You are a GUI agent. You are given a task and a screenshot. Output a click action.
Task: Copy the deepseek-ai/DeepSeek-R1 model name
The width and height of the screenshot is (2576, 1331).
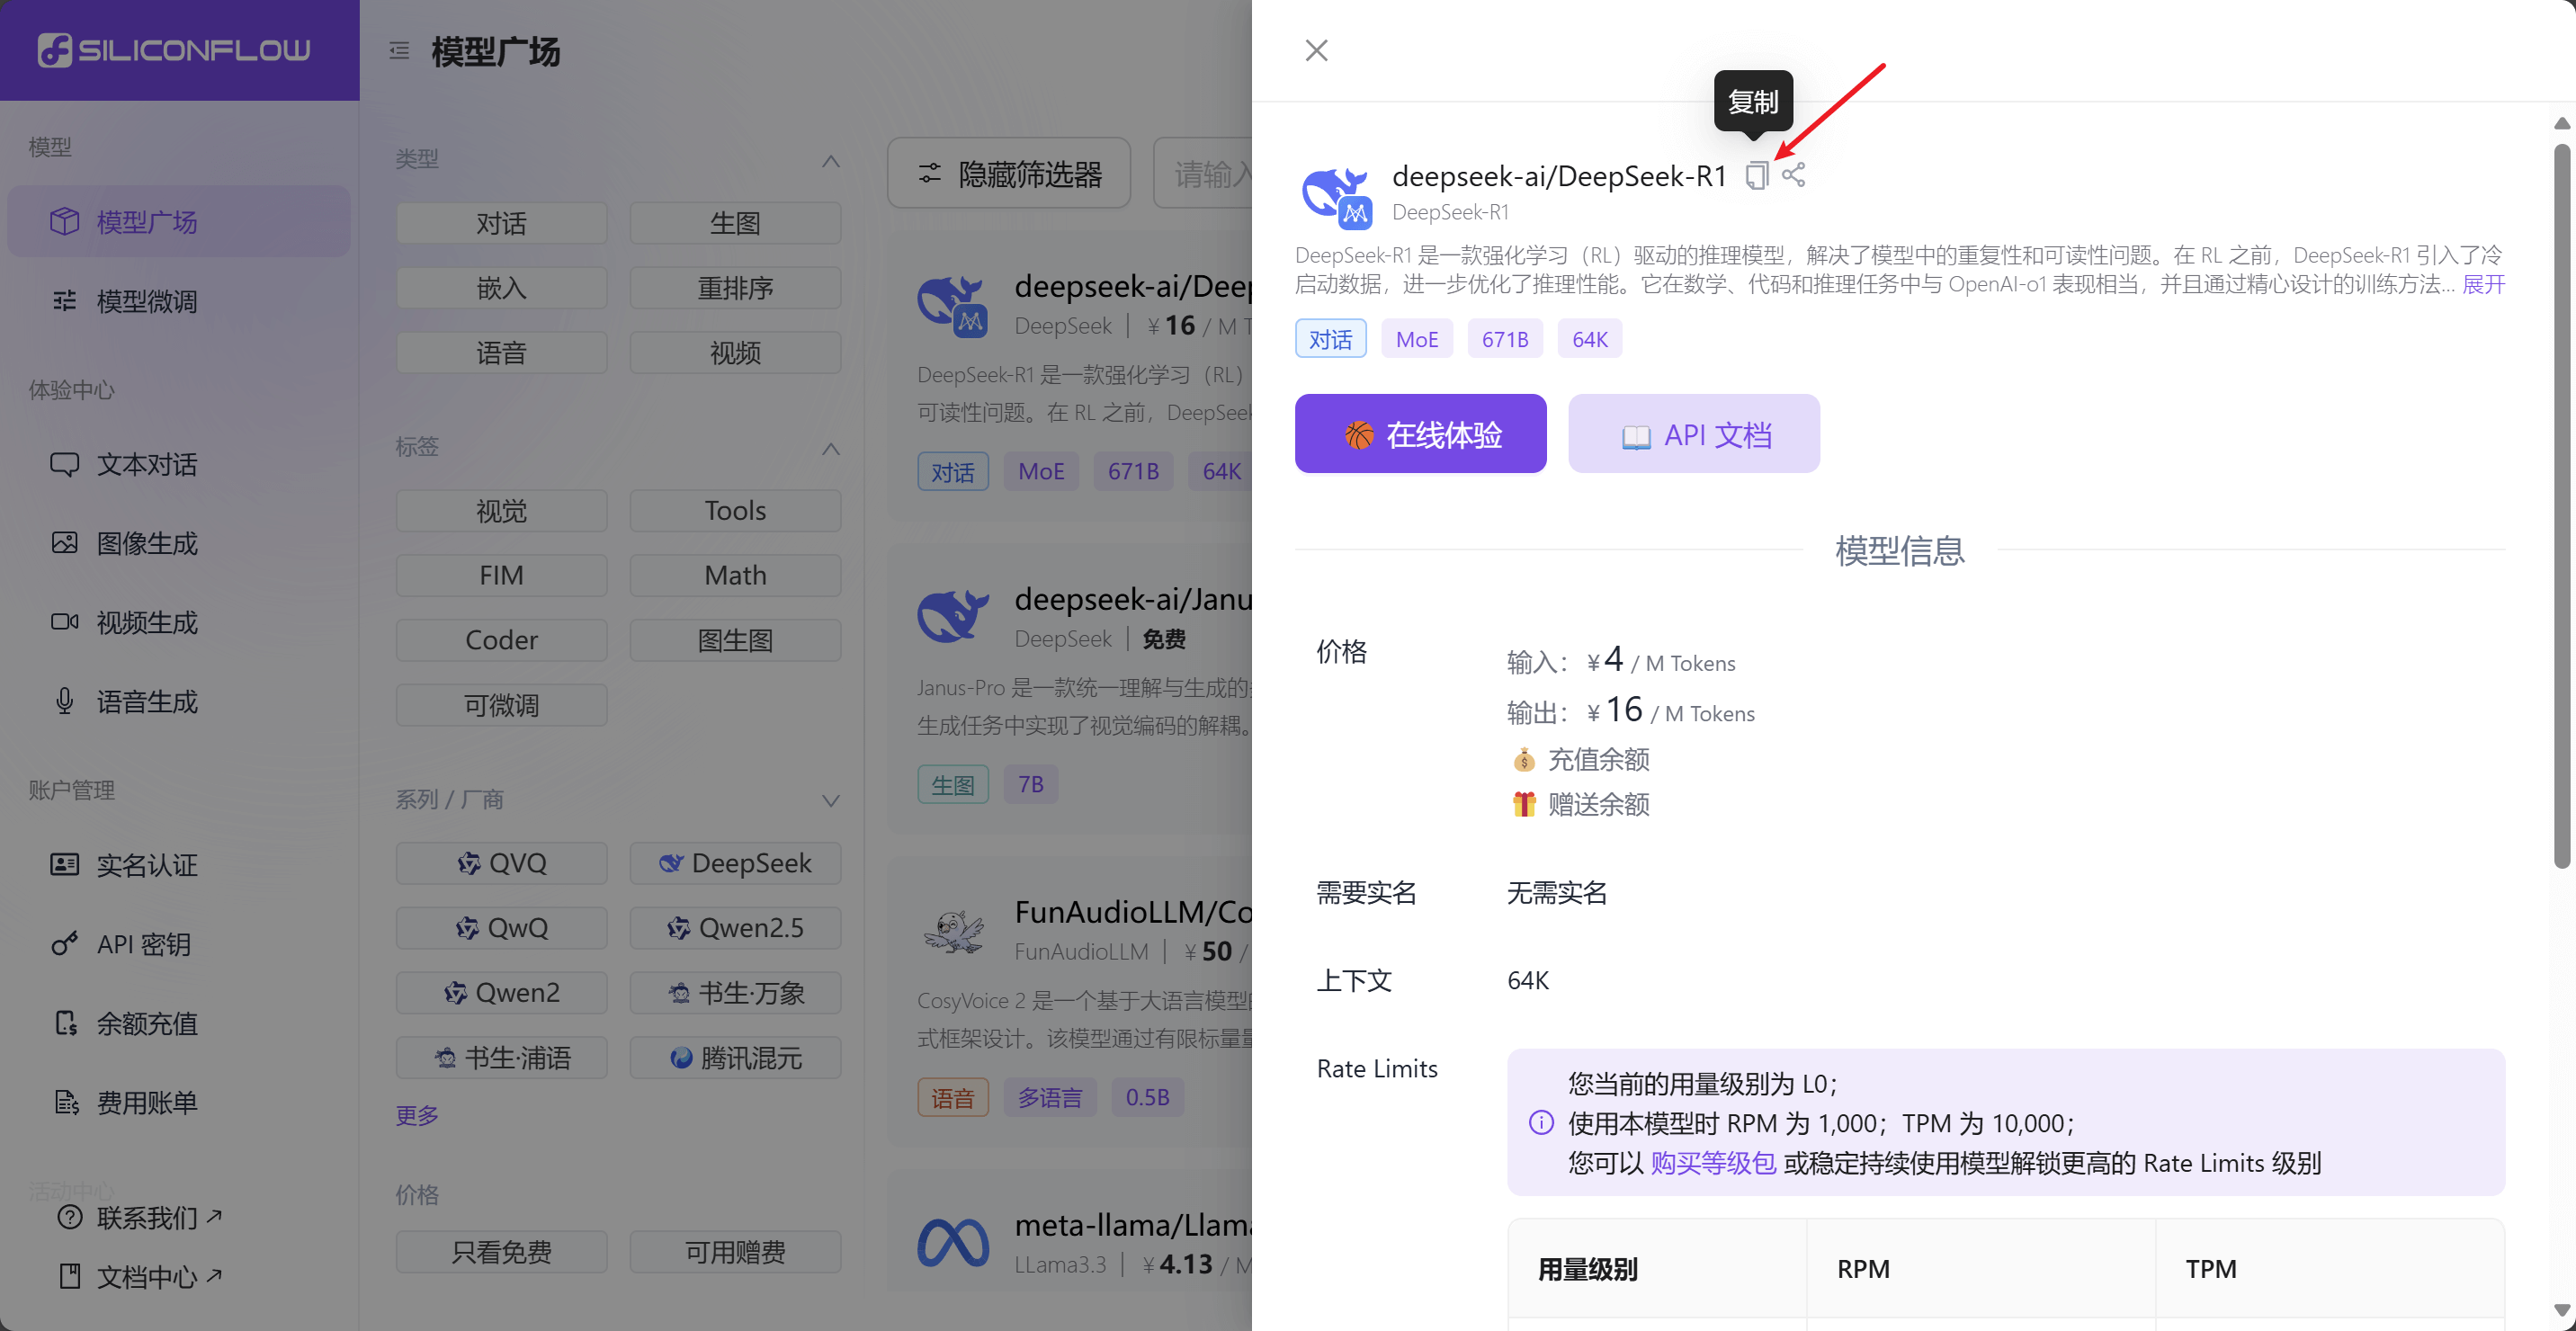pos(1756,176)
